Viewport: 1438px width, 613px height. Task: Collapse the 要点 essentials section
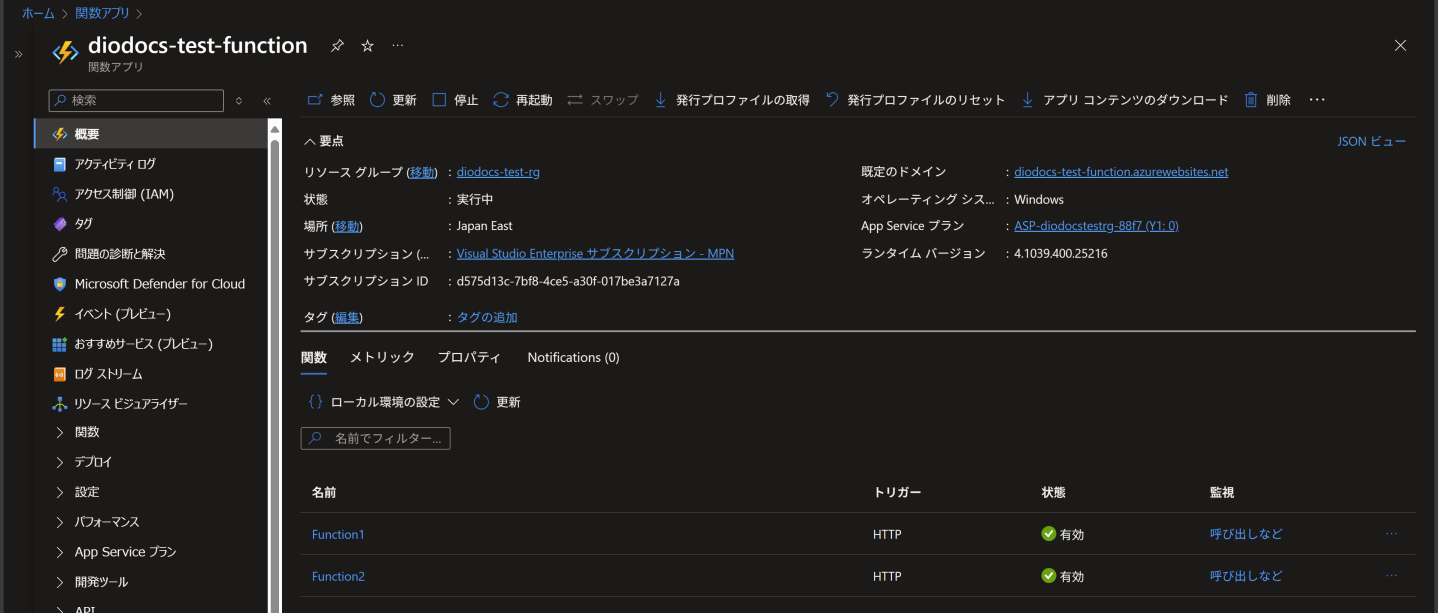[324, 141]
